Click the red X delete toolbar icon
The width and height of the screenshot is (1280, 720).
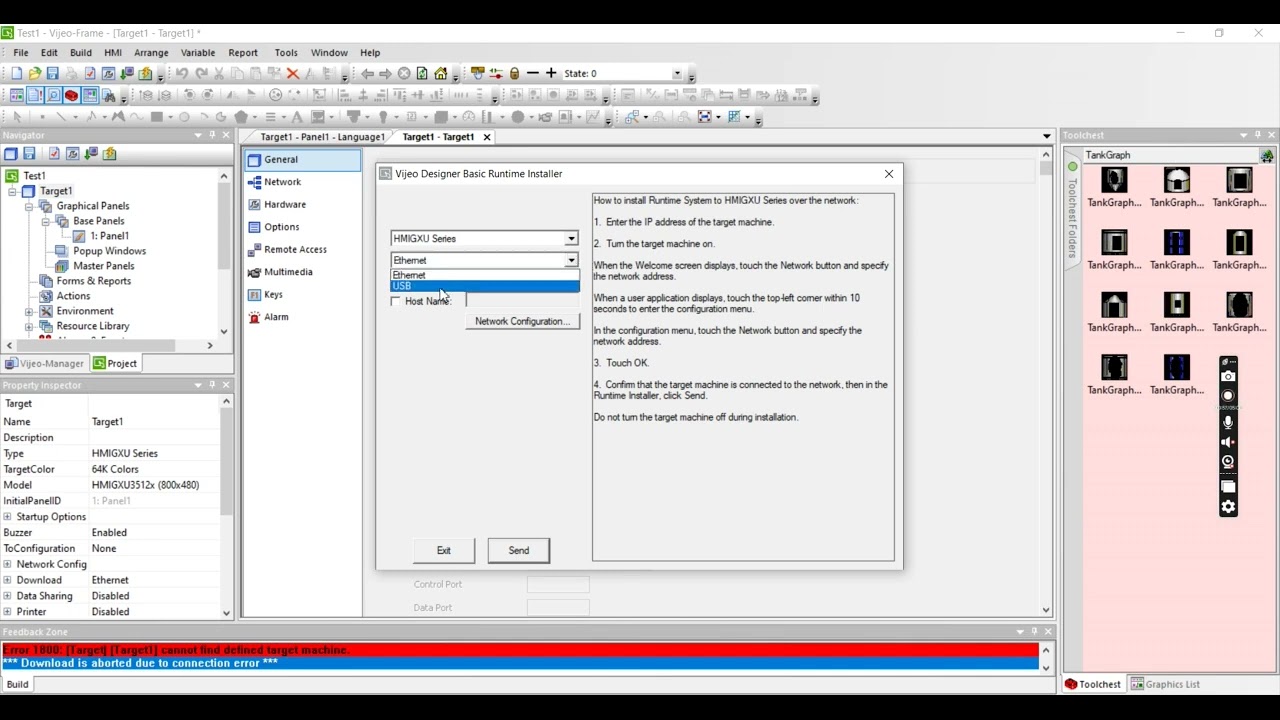pyautogui.click(x=293, y=73)
